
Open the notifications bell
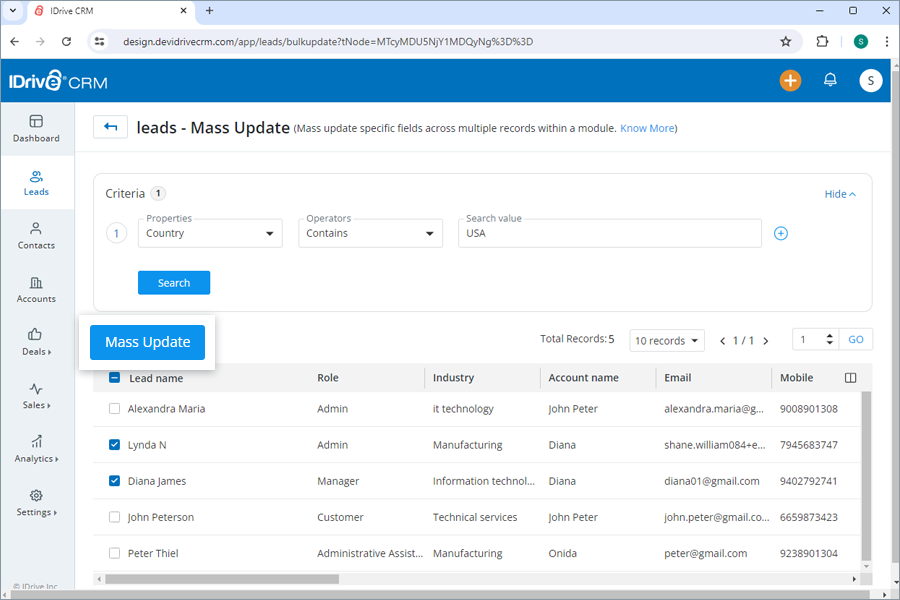(x=830, y=80)
